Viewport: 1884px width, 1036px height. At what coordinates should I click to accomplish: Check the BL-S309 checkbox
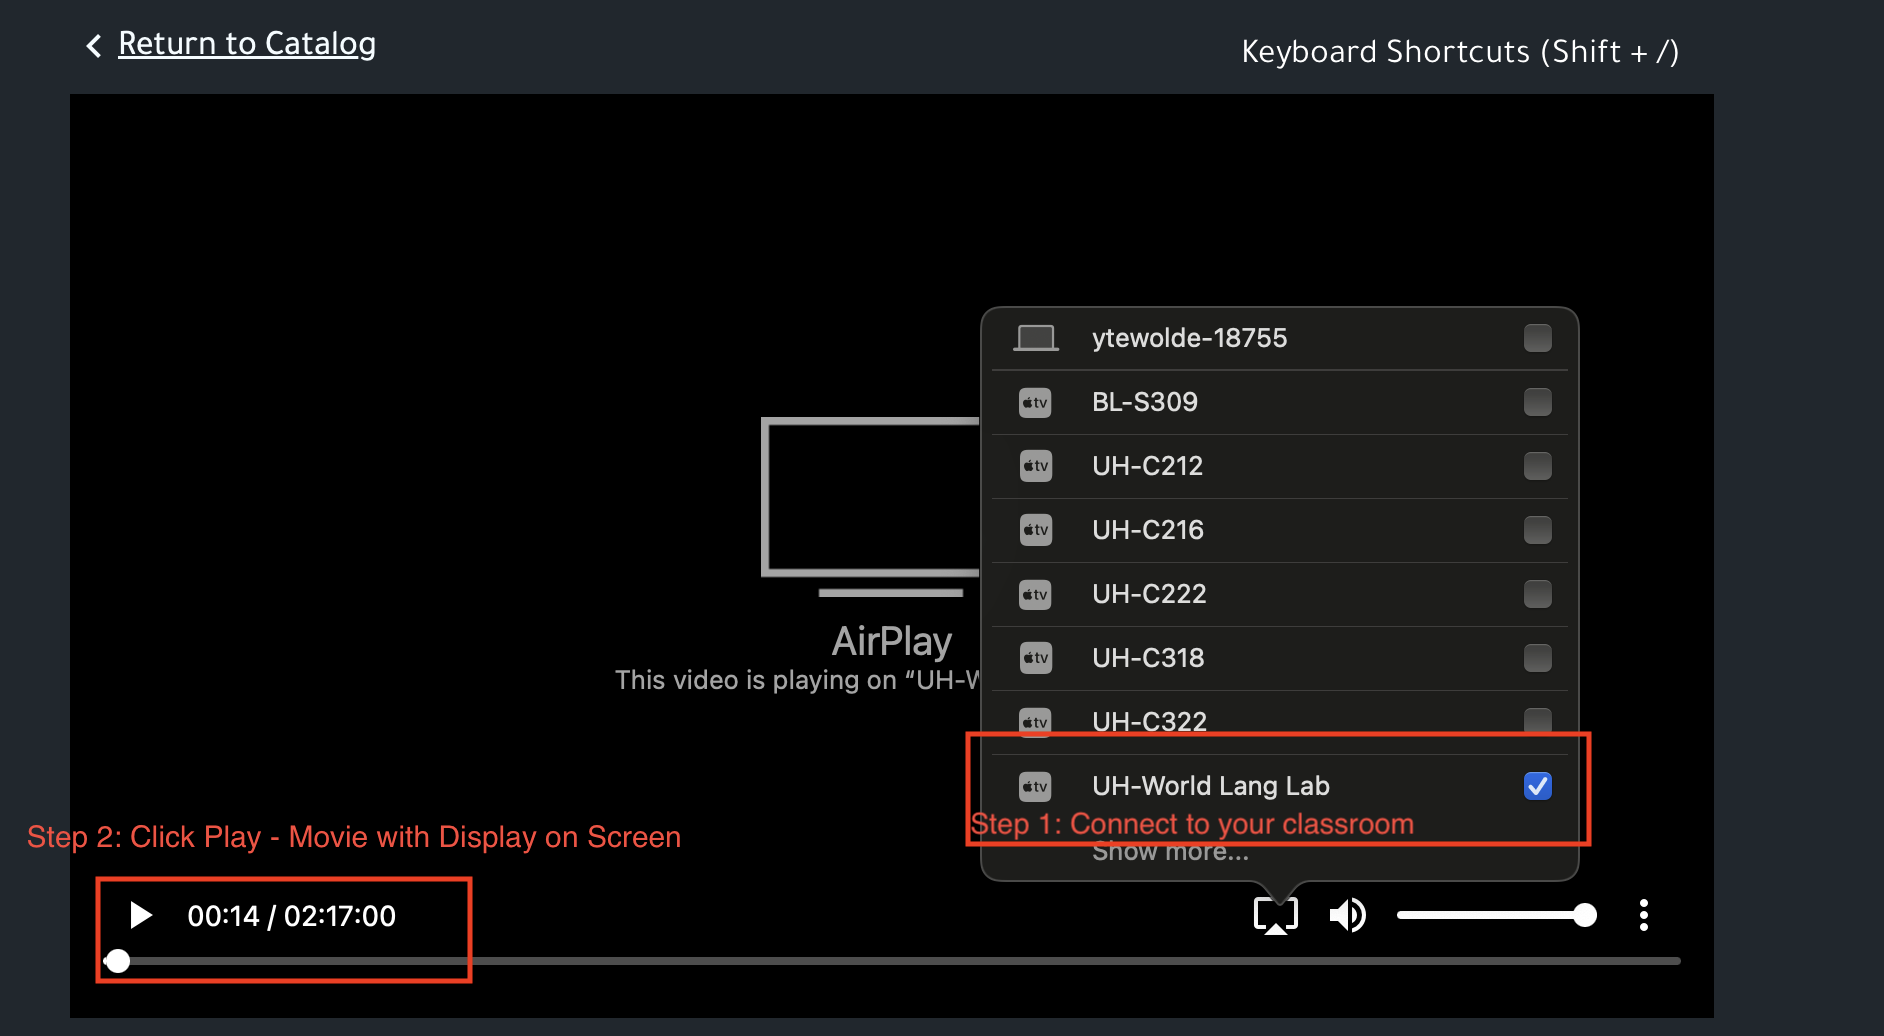(1538, 402)
